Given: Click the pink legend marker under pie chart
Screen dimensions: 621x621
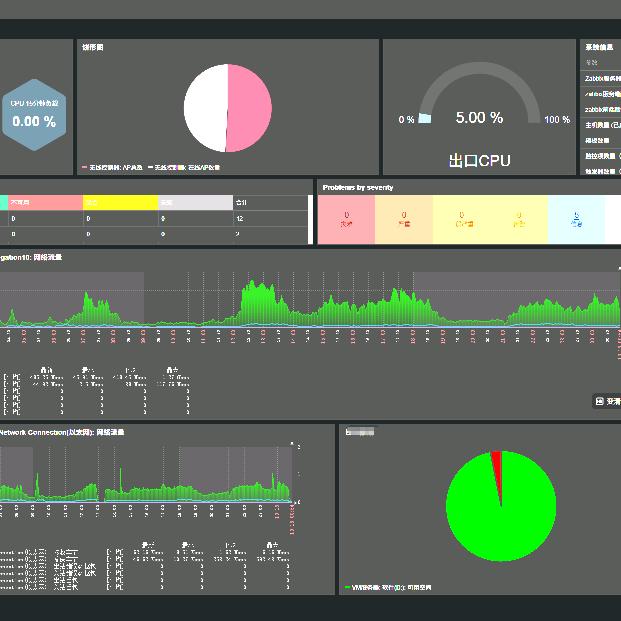Looking at the screenshot, I should (84, 167).
